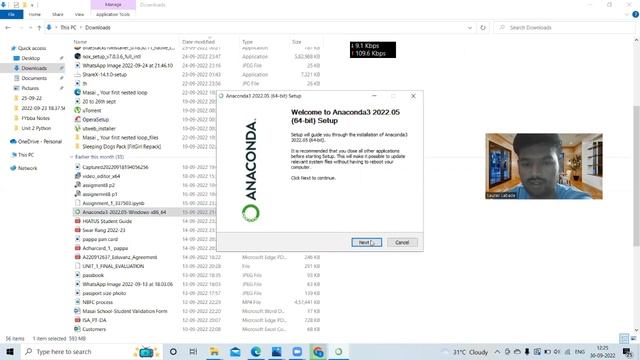Go back using the Explorer back arrow
The width and height of the screenshot is (640, 360).
[8, 27]
